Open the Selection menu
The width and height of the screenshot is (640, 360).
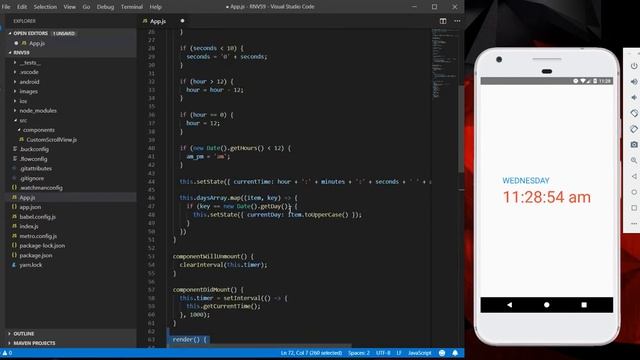point(45,7)
